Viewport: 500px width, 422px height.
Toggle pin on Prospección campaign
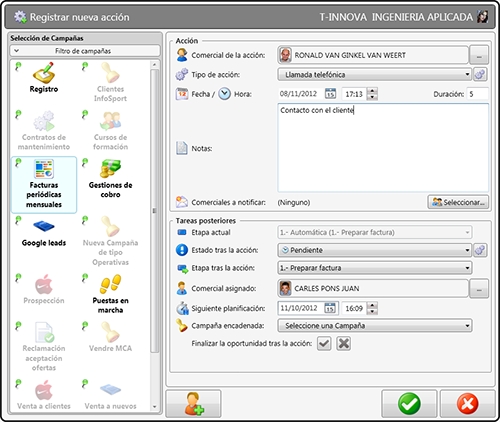(18, 278)
